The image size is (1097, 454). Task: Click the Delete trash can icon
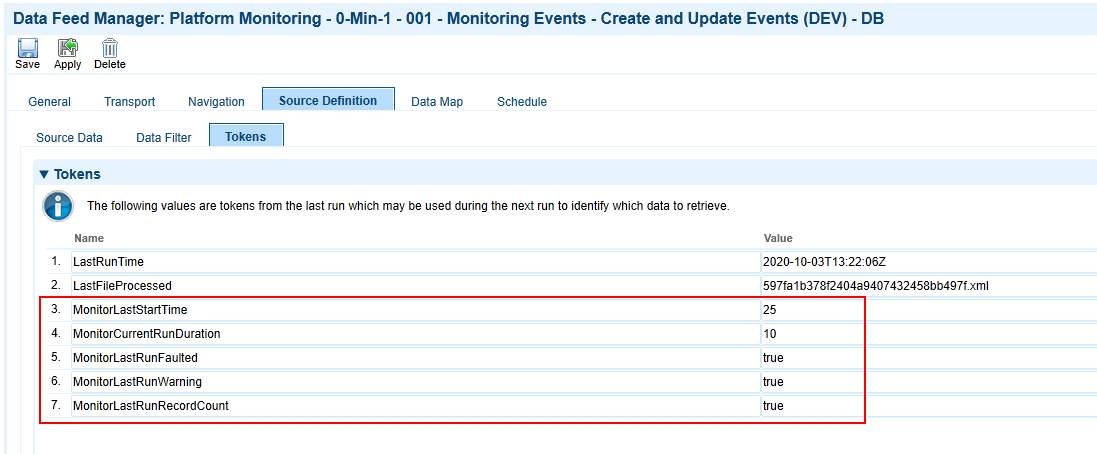pyautogui.click(x=110, y=48)
